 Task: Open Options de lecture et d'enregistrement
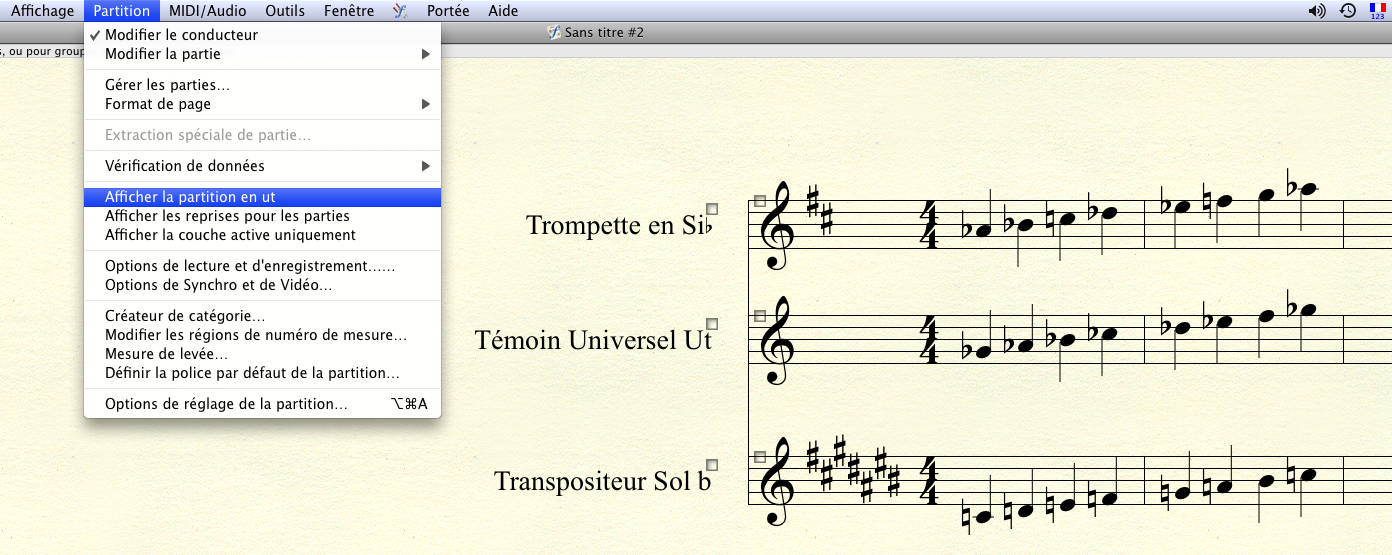[x=262, y=266]
